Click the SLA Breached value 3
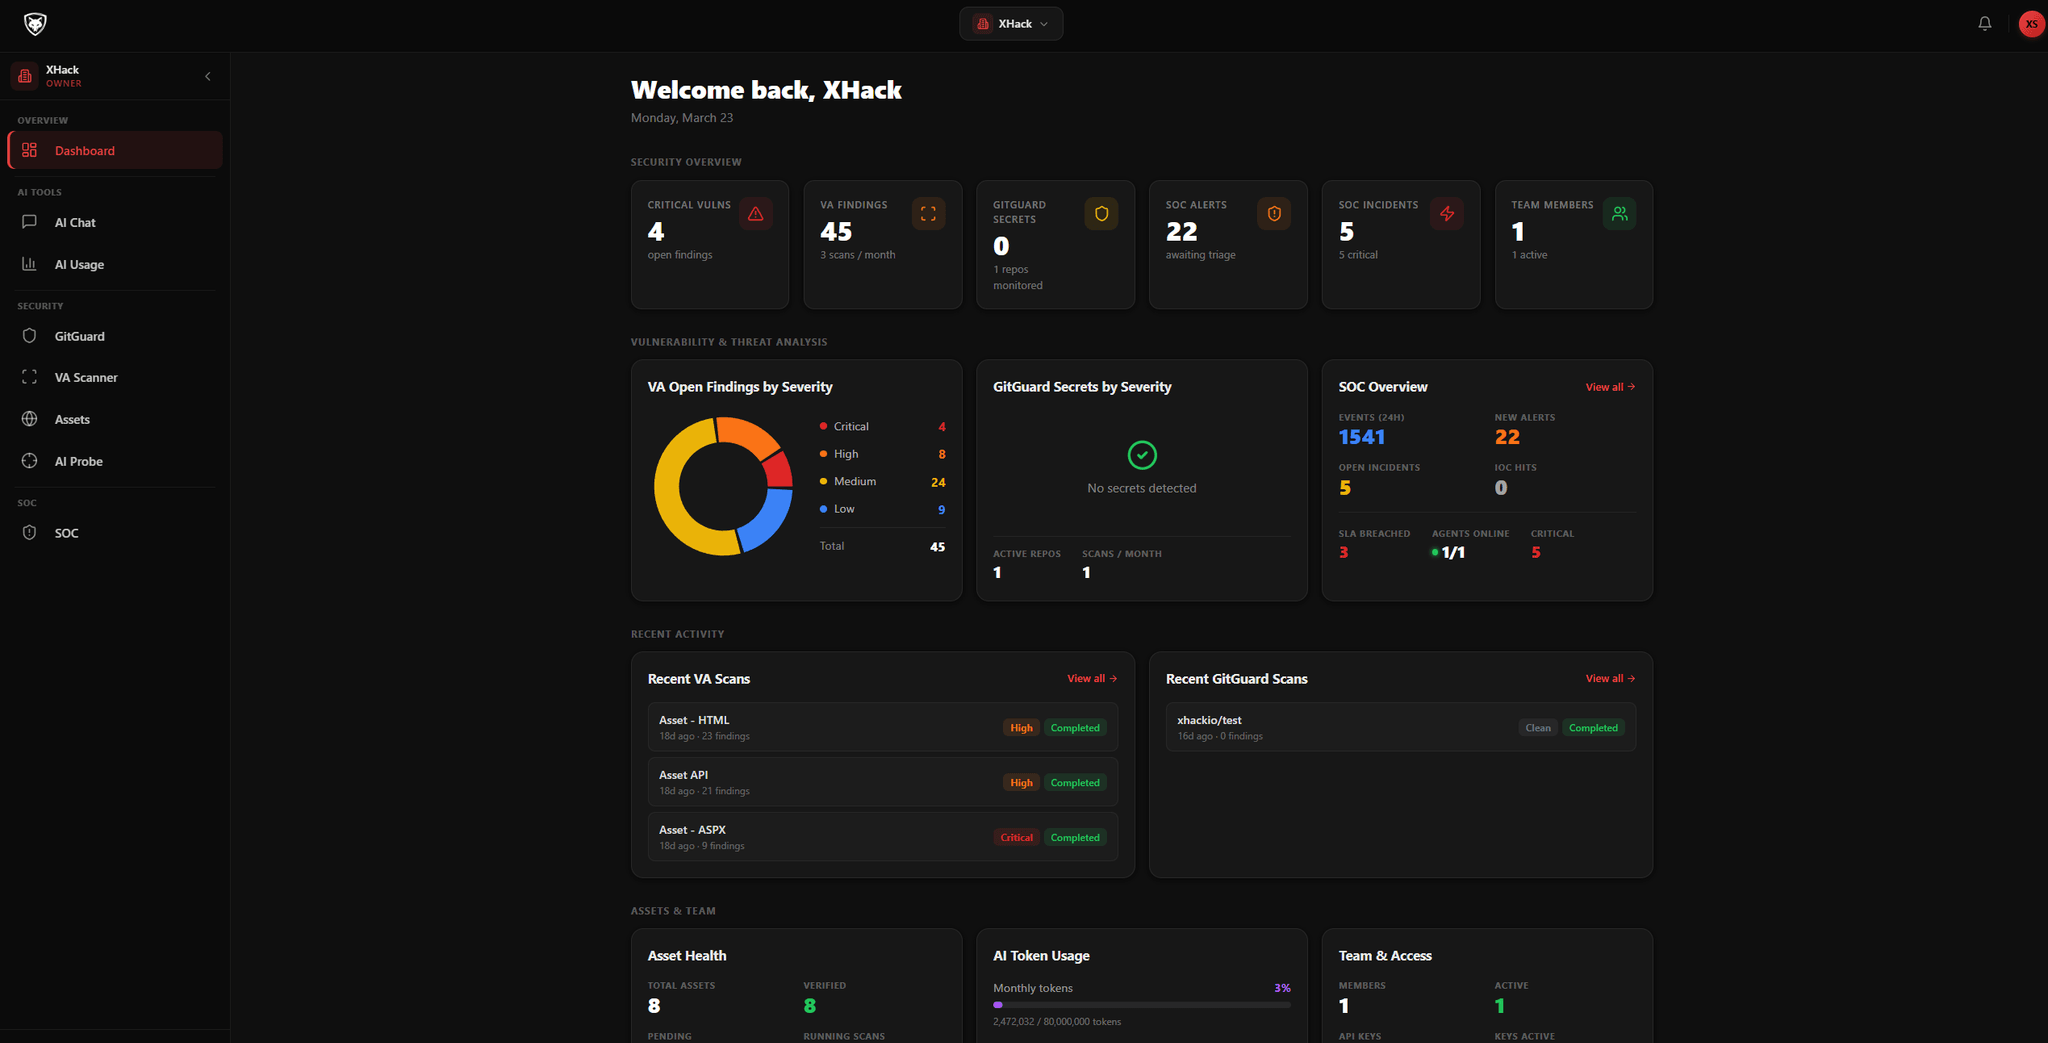Screen dimensions: 2048x1043 (1344, 553)
